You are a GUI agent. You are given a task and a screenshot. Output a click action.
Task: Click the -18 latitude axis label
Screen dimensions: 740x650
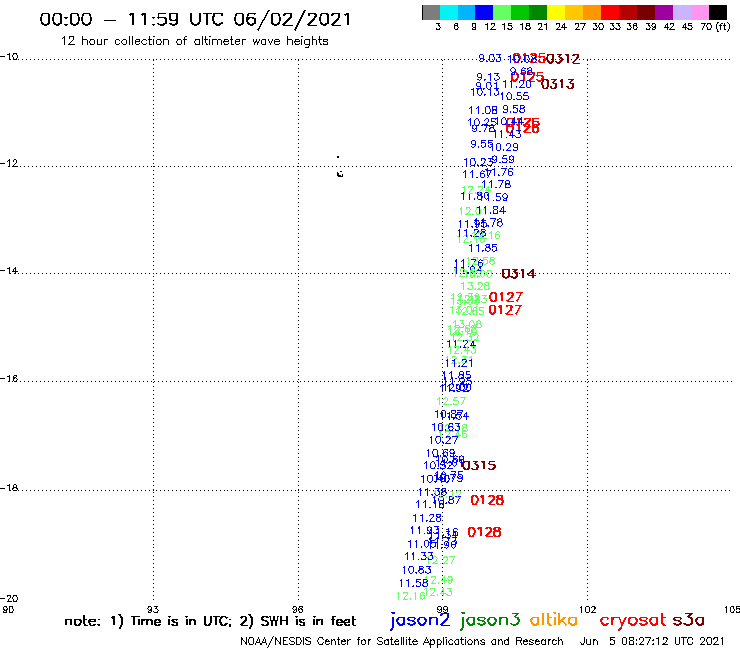coord(9,488)
